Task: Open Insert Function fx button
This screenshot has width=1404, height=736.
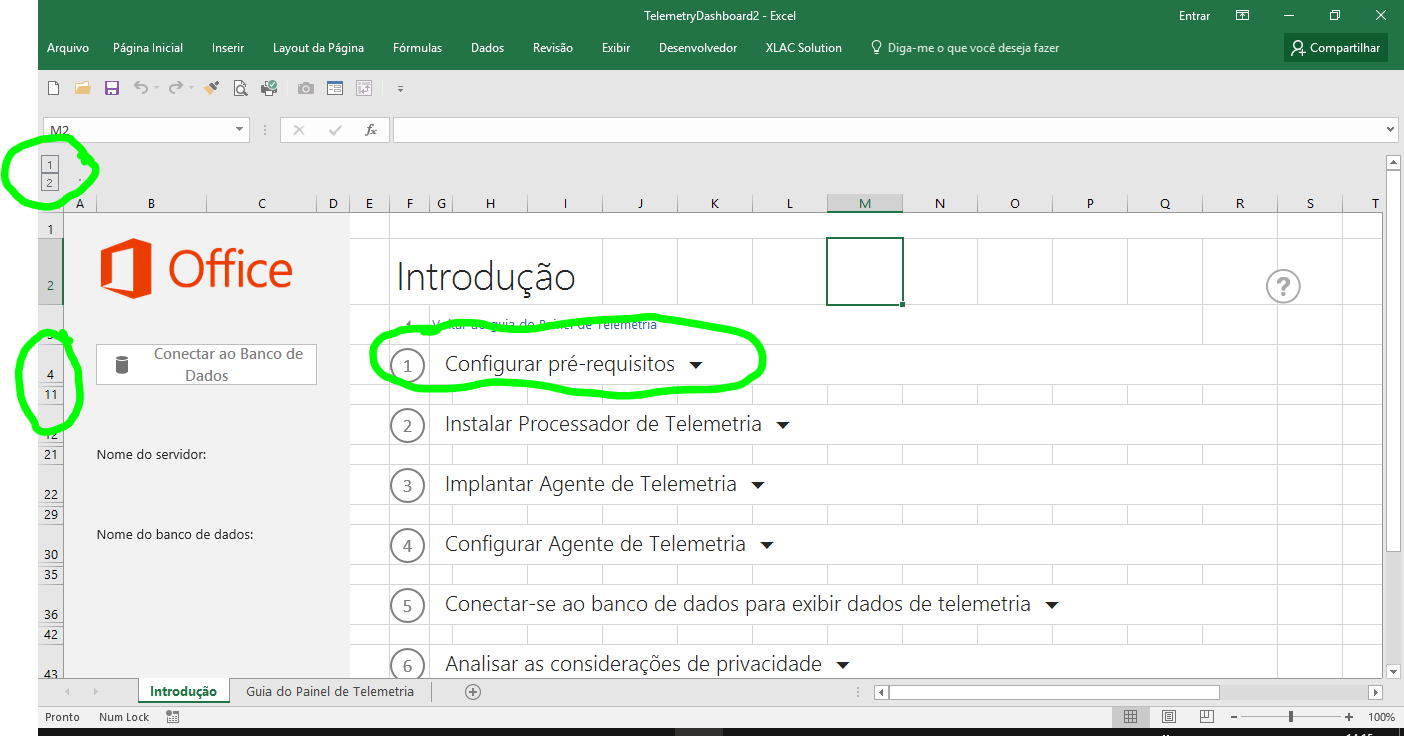Action: [371, 130]
